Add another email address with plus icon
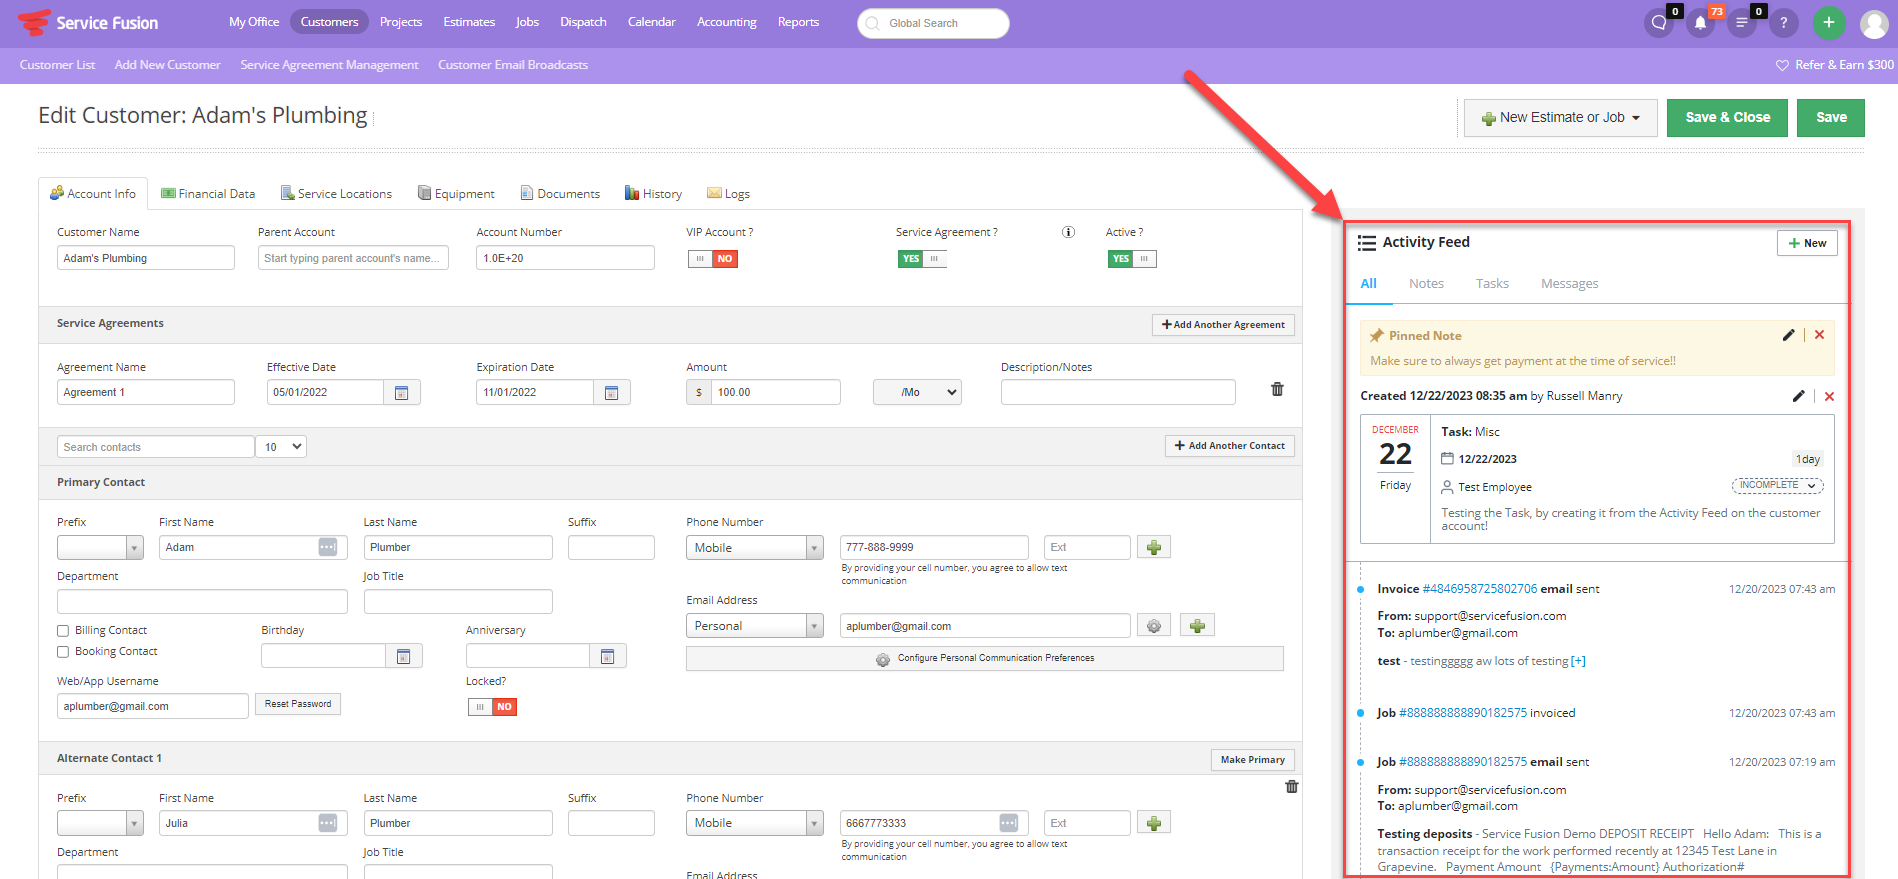 click(x=1197, y=626)
